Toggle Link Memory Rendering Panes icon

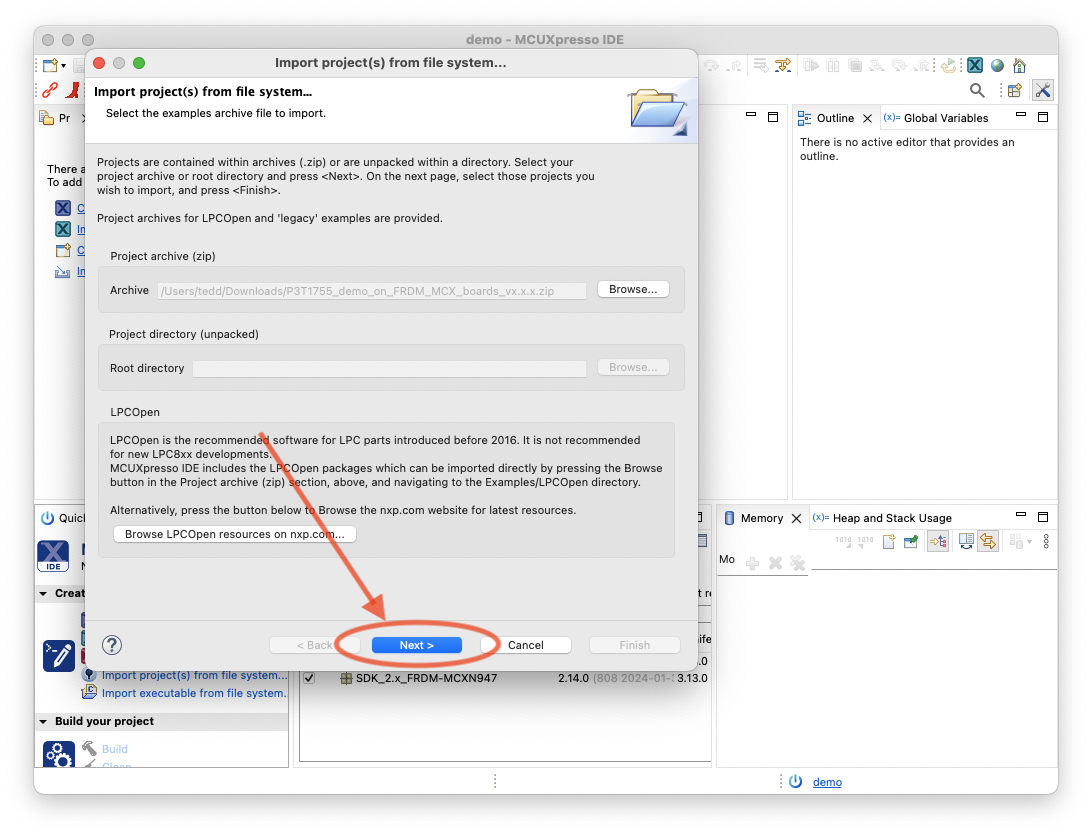tap(988, 541)
